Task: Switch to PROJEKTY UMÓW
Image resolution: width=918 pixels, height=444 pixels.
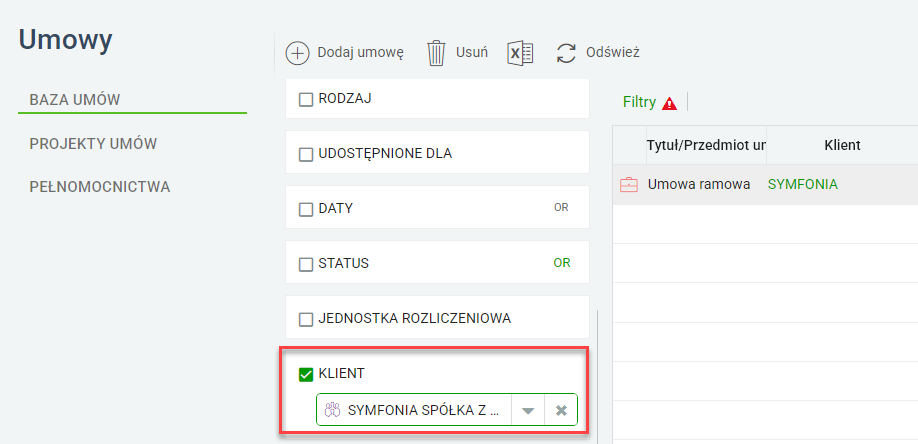Action: coord(93,144)
